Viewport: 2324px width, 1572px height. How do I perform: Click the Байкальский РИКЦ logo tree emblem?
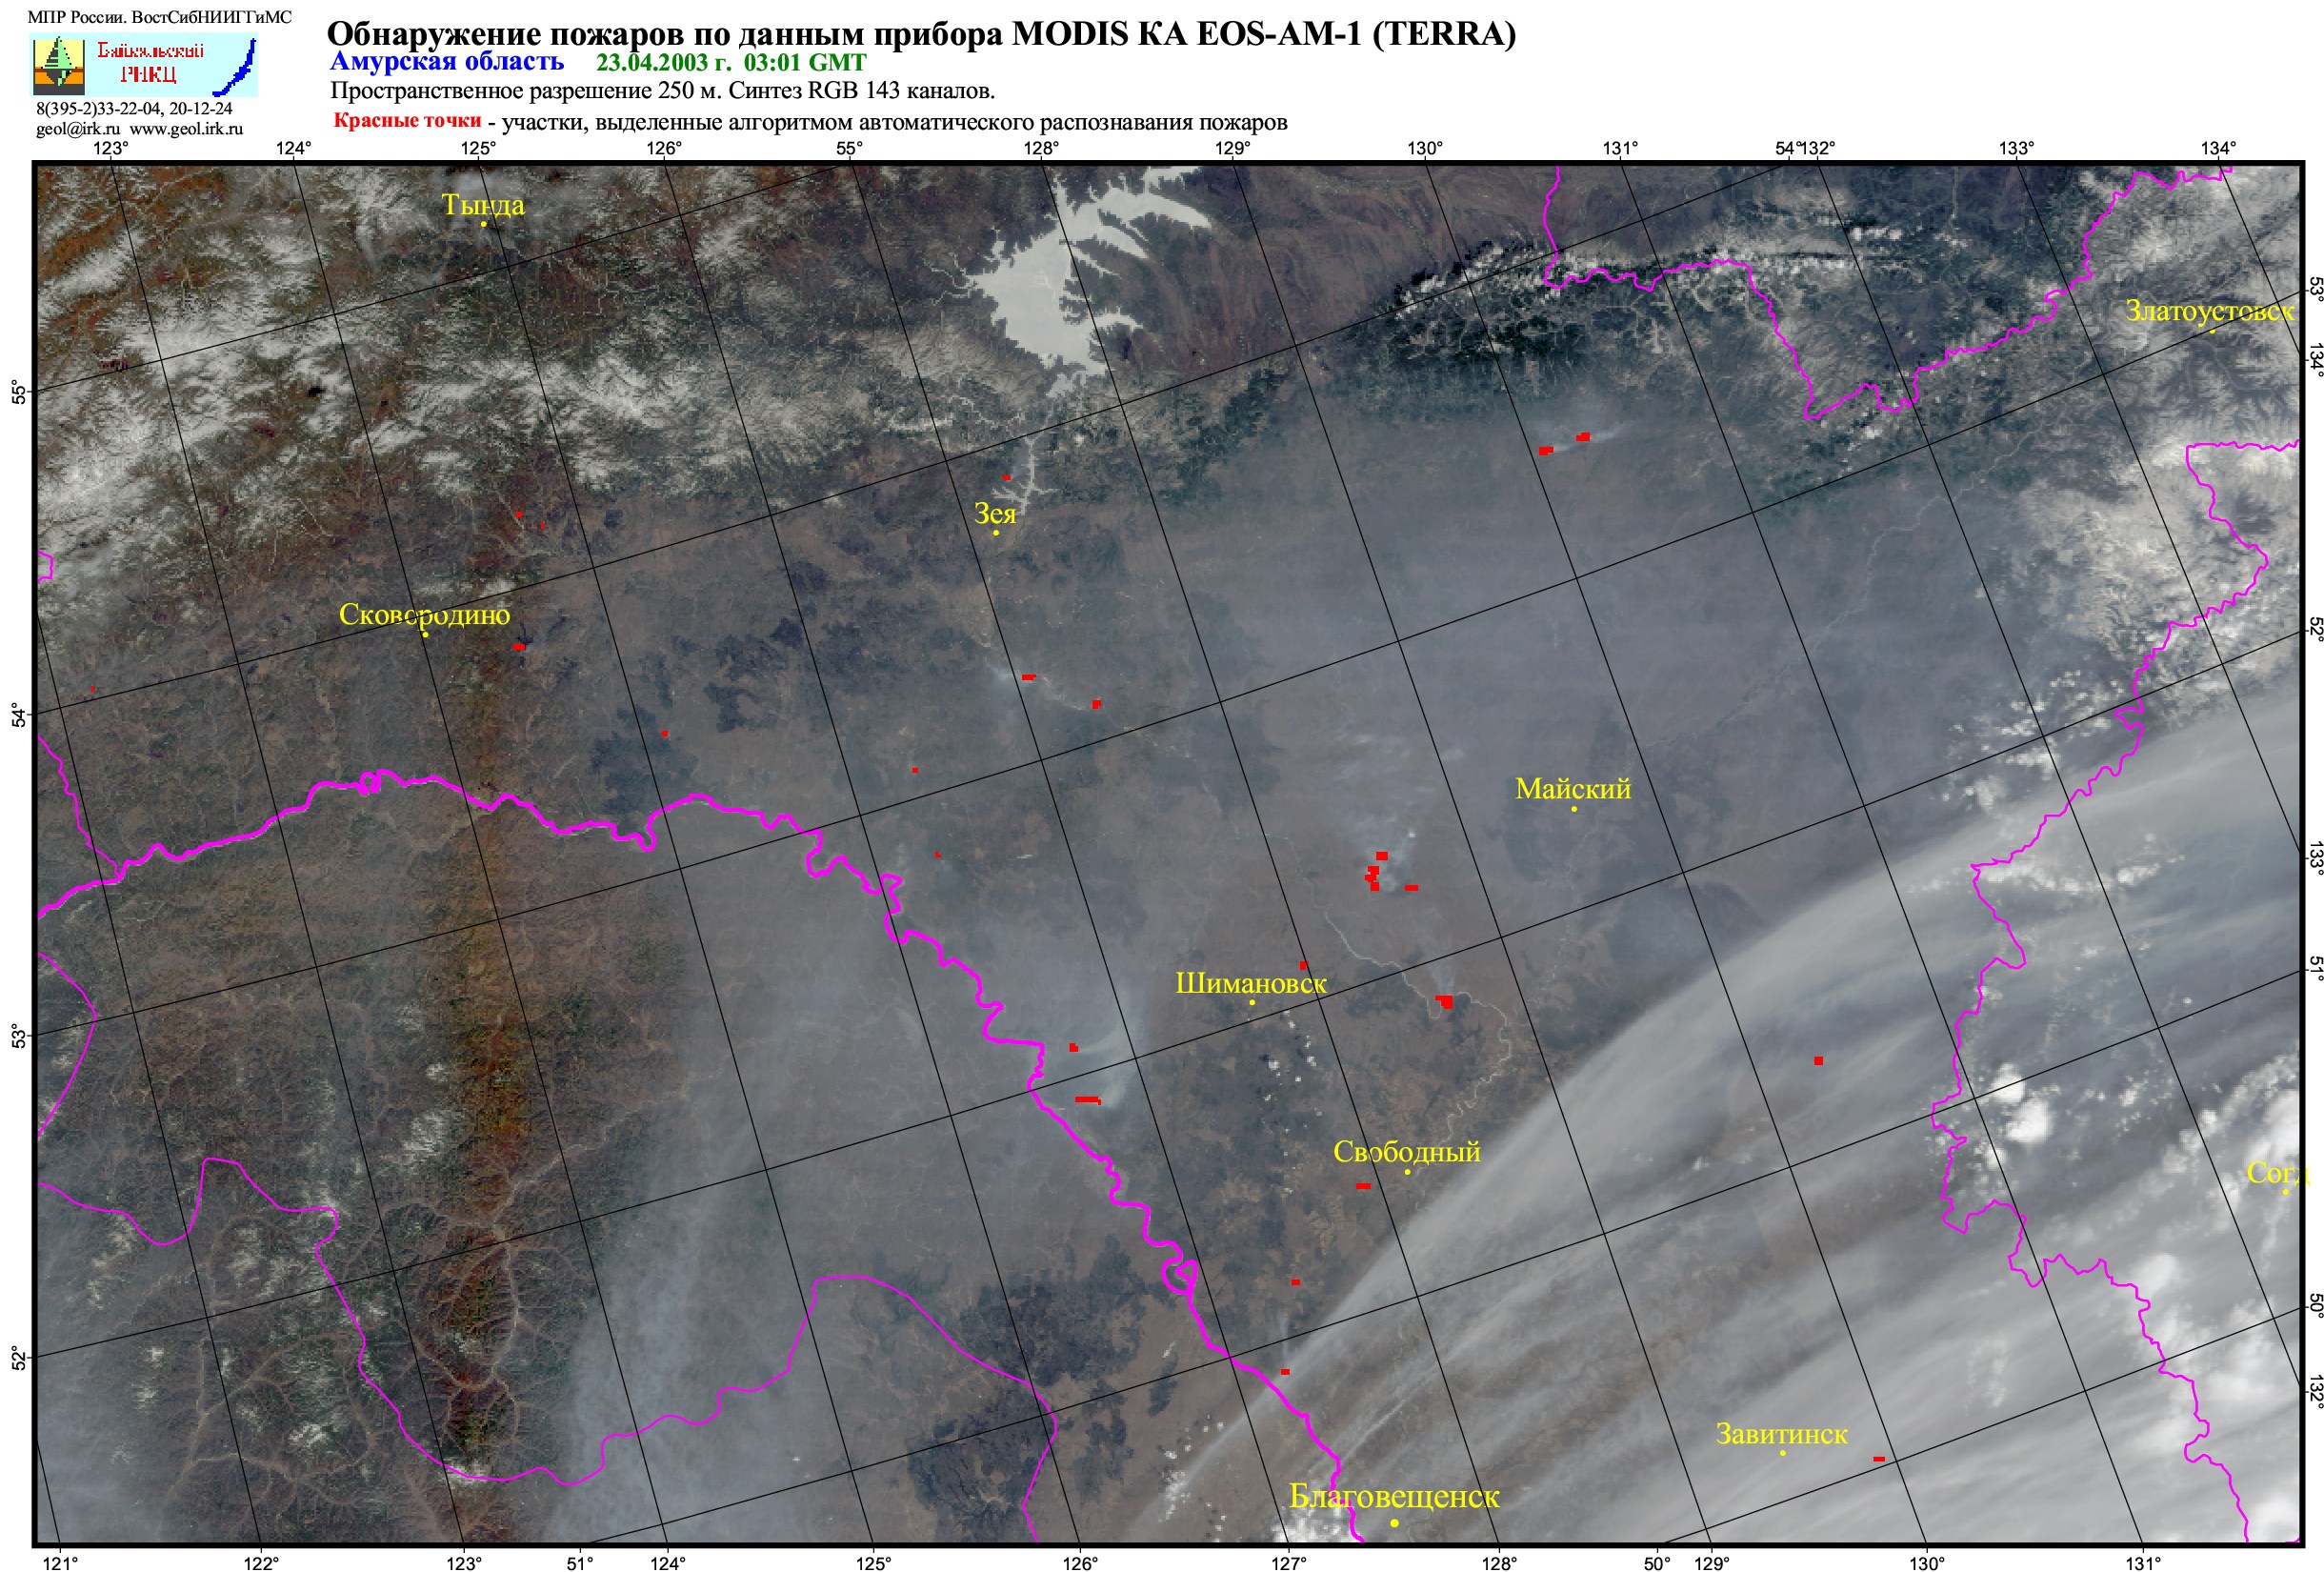(x=59, y=65)
